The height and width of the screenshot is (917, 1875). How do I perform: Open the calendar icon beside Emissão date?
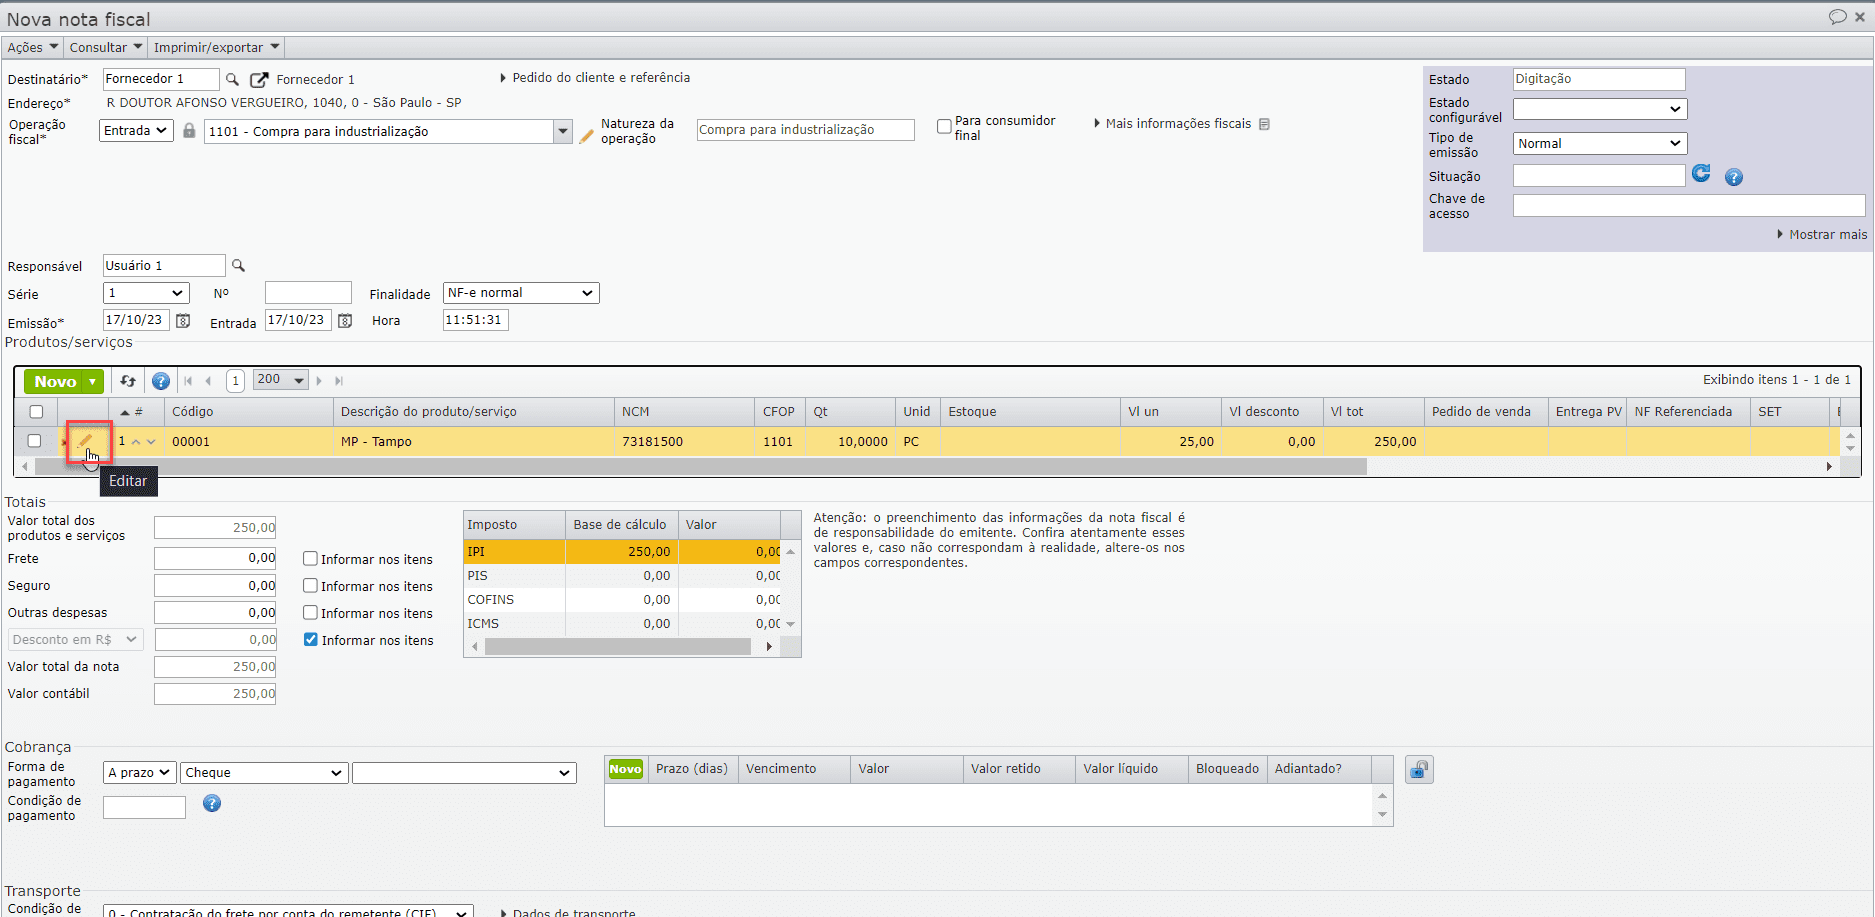[x=183, y=321]
